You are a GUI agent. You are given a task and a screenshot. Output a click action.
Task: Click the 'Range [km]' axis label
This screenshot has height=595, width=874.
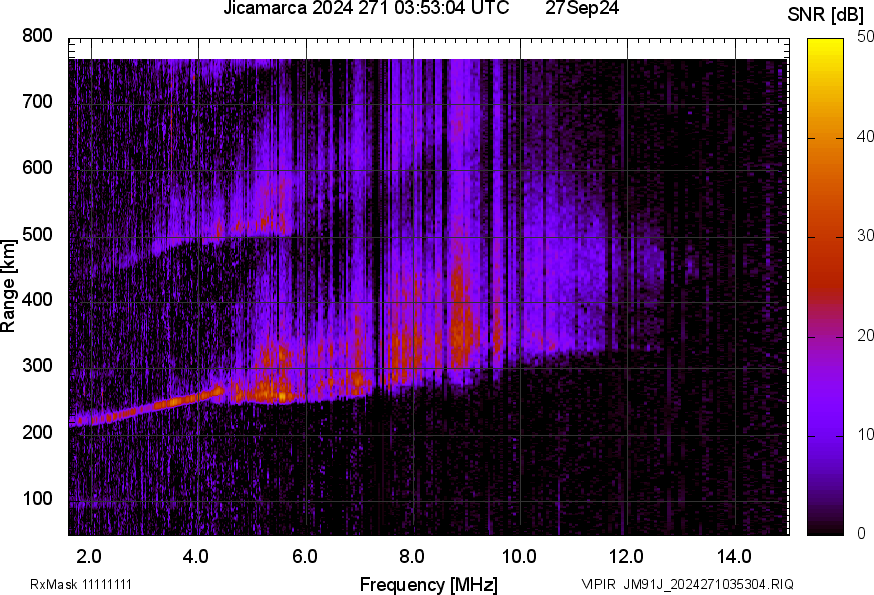tap(8, 286)
